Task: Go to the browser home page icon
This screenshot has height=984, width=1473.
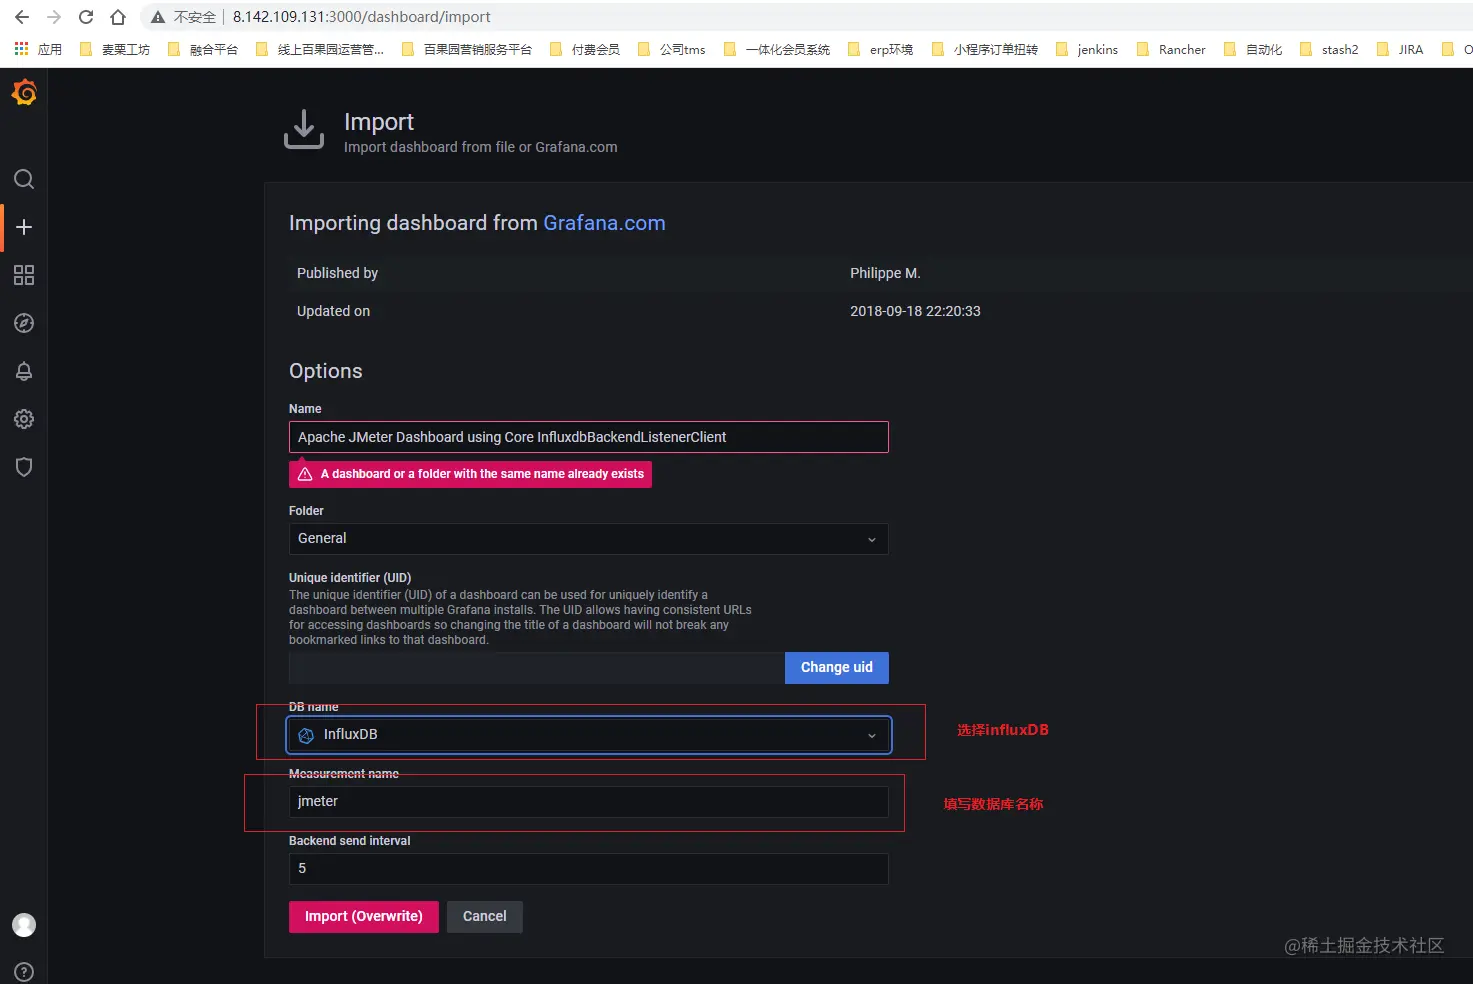Action: point(118,17)
